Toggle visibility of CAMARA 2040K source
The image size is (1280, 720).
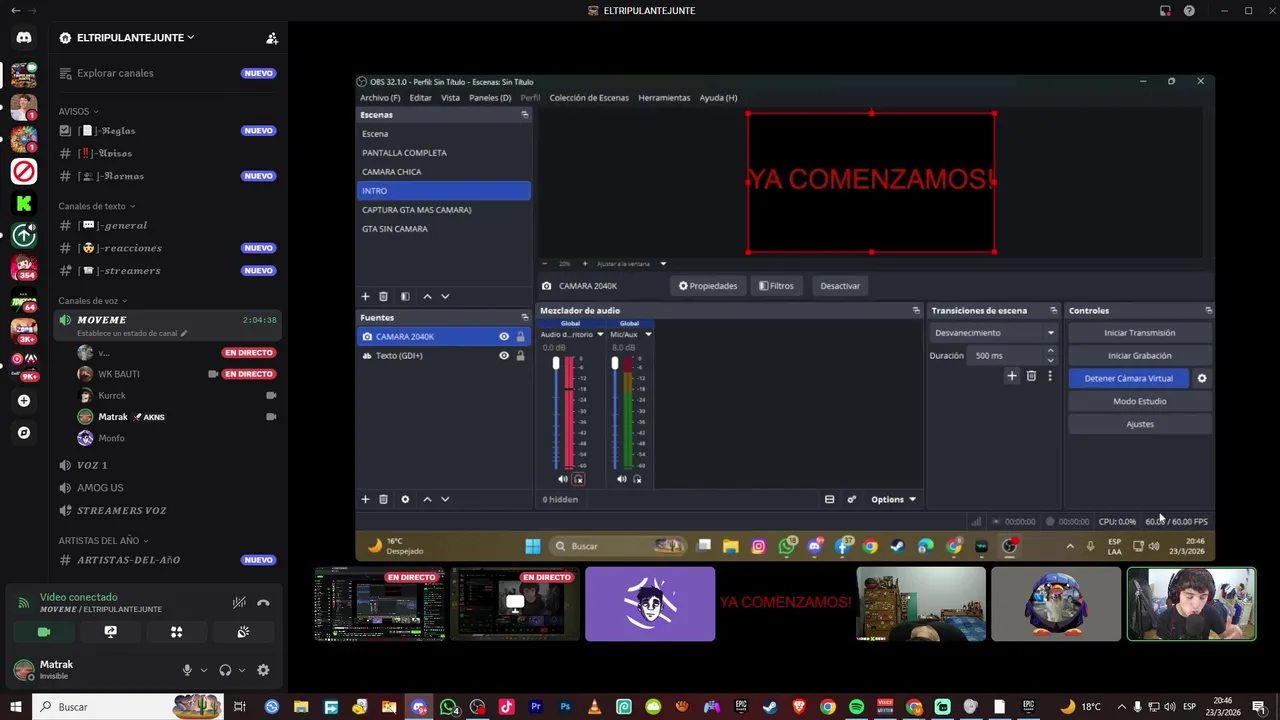(x=504, y=337)
